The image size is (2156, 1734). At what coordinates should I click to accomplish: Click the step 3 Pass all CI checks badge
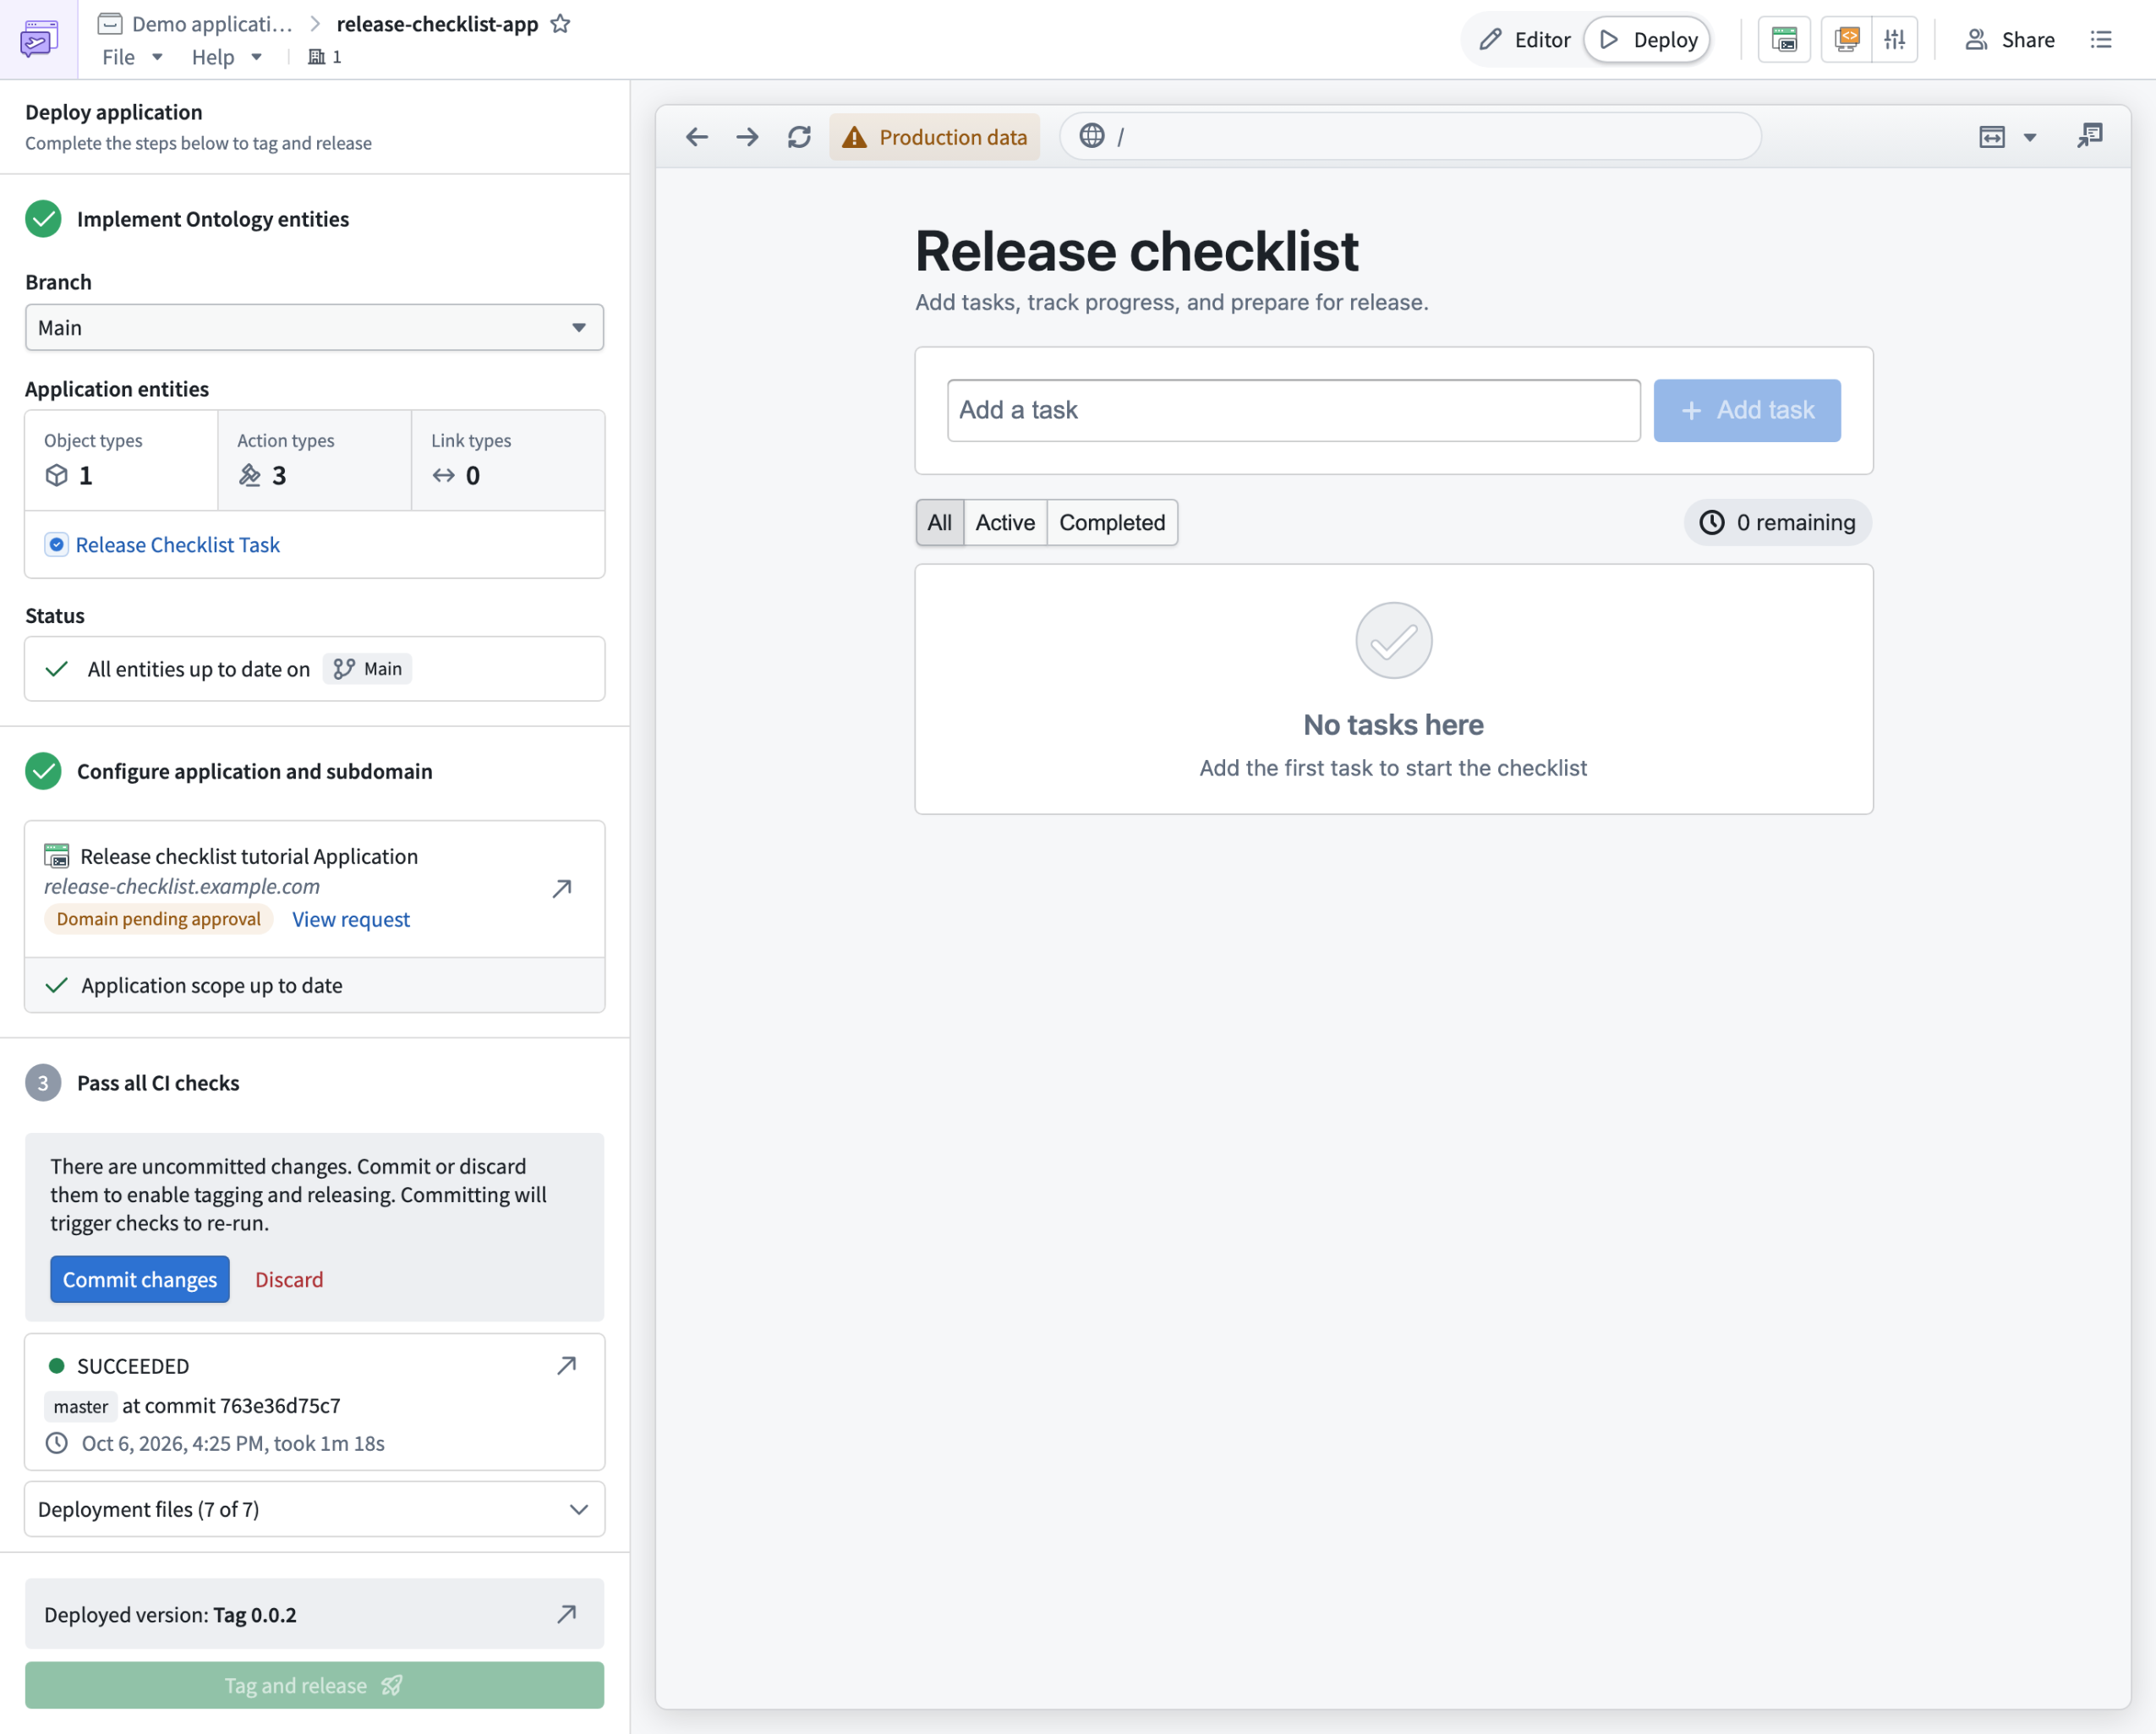point(43,1083)
